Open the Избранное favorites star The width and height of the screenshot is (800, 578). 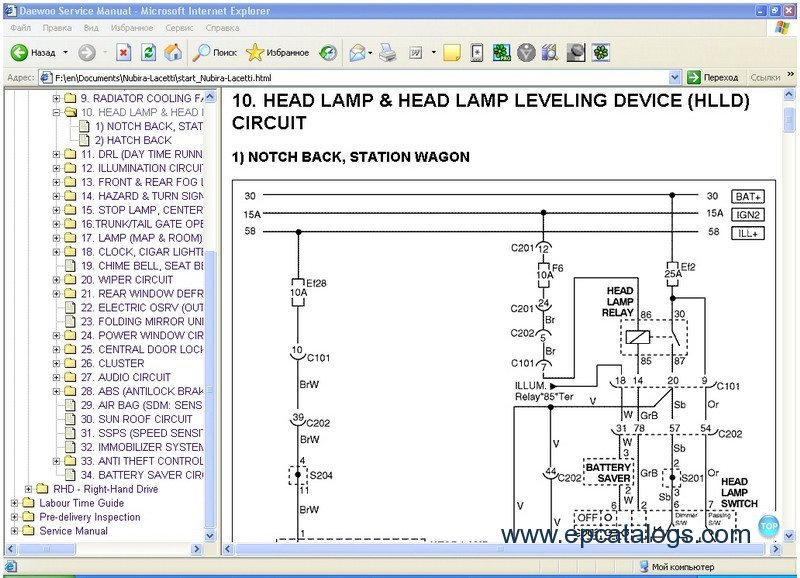277,52
